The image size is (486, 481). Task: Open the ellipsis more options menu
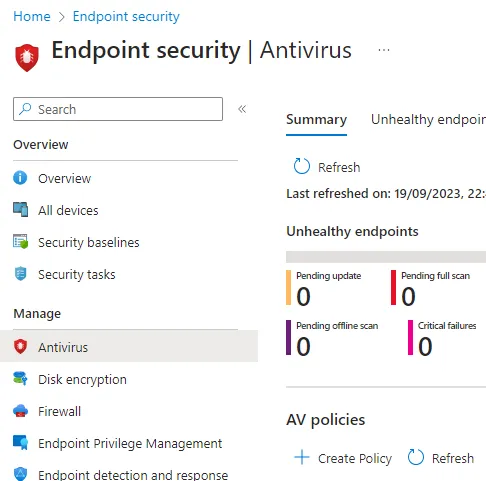(384, 50)
